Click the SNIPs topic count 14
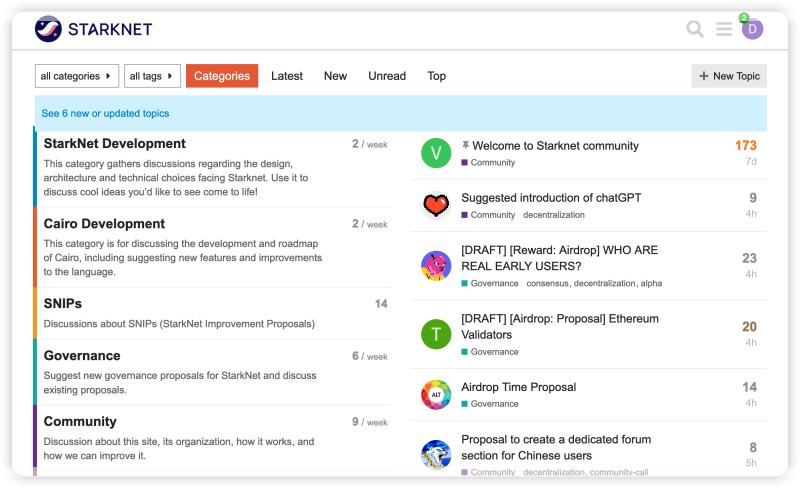 pos(381,304)
